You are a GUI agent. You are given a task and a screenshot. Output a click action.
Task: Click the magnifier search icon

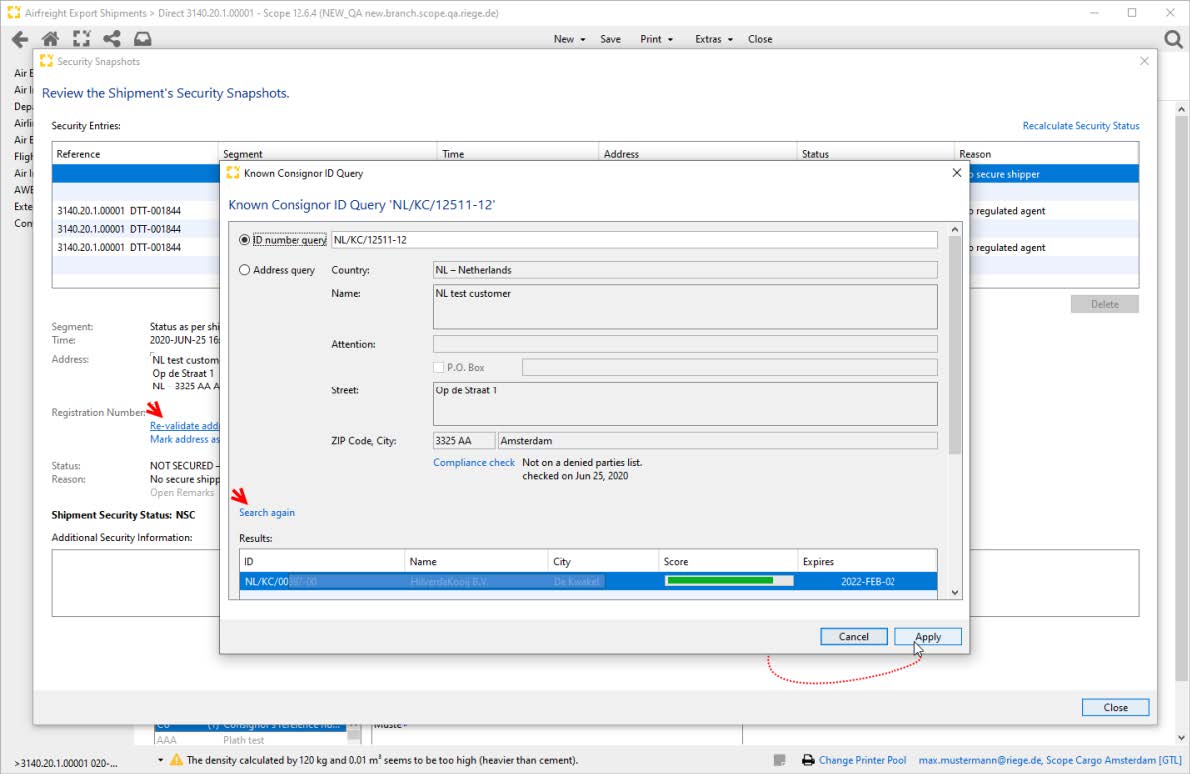tap(1174, 39)
